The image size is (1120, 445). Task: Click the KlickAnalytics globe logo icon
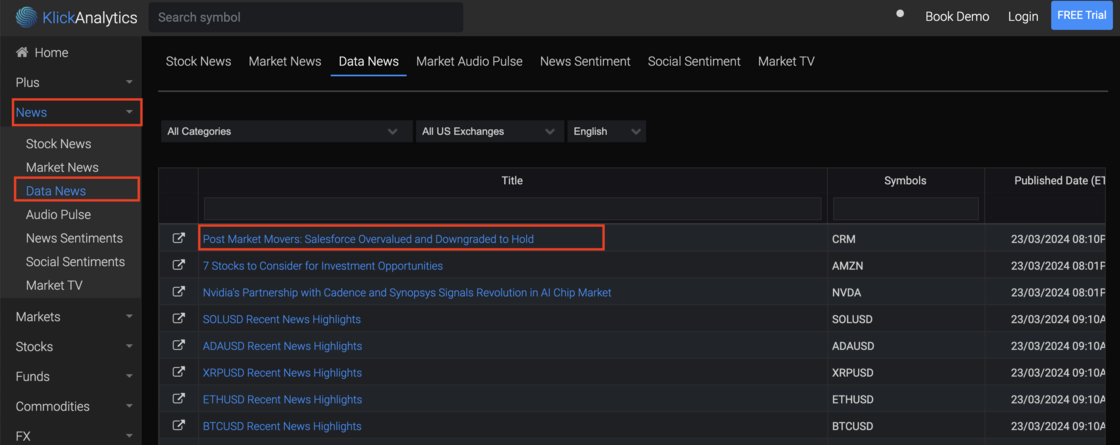(x=26, y=17)
